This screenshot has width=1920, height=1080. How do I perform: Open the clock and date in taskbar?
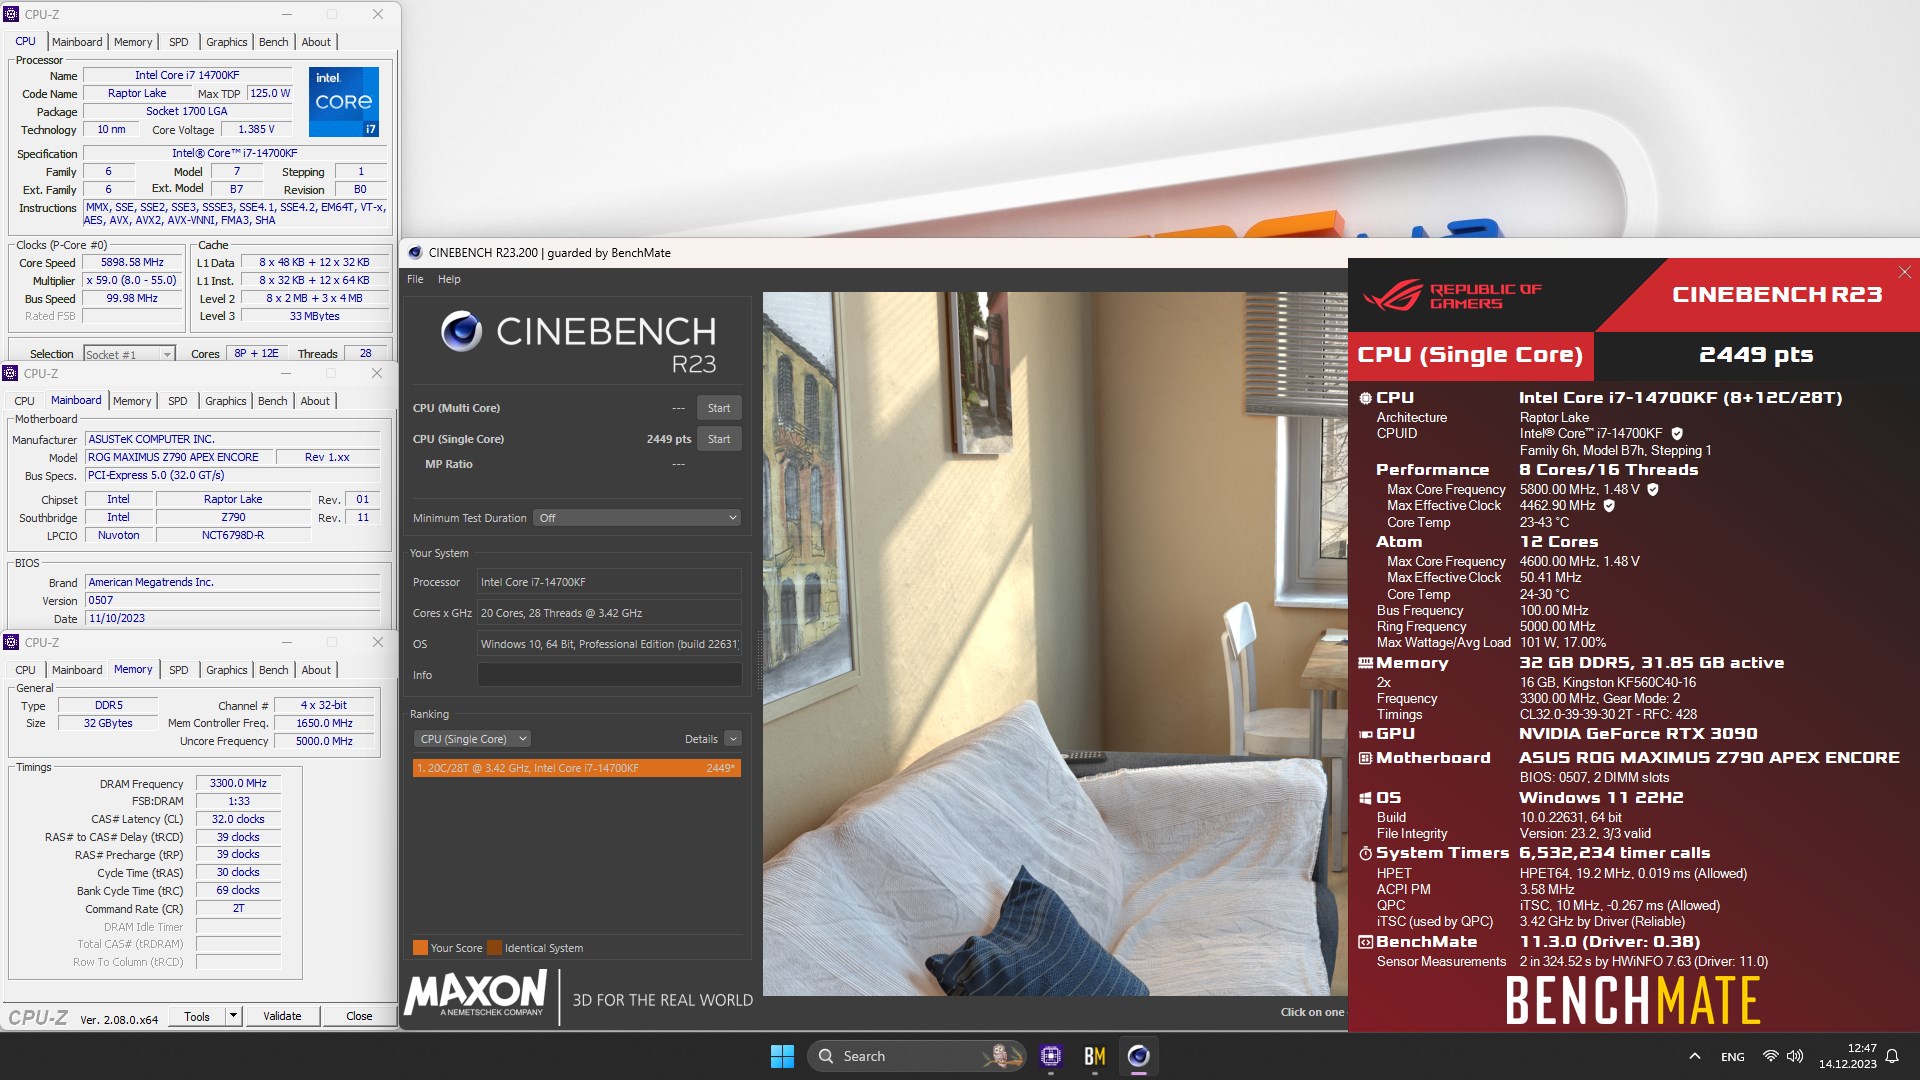tap(1847, 1056)
